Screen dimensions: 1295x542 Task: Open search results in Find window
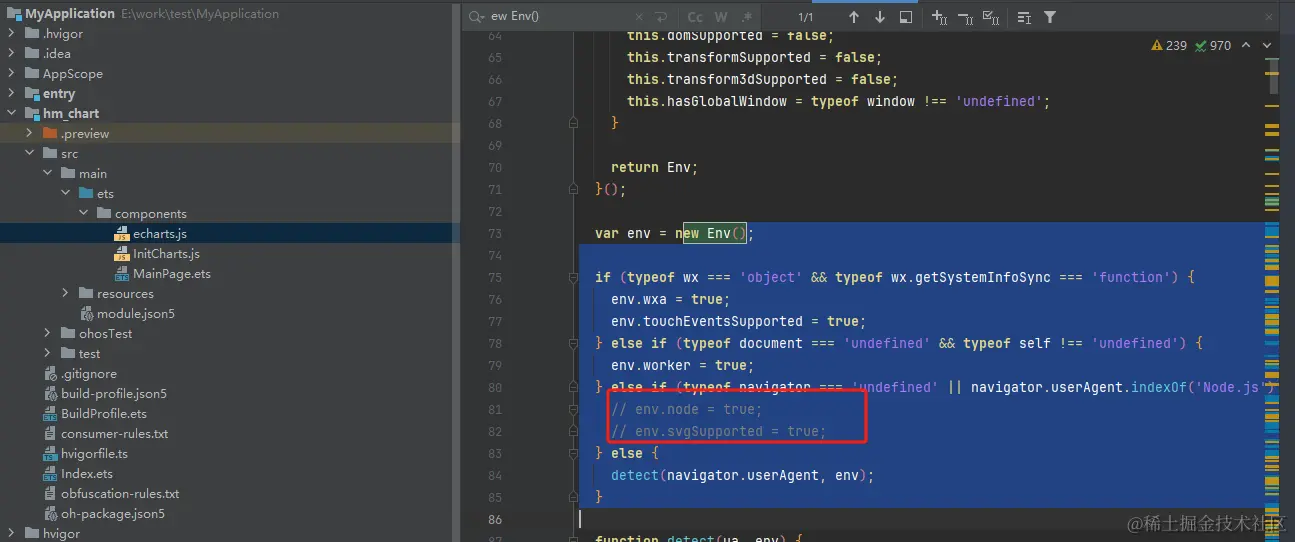pyautogui.click(x=906, y=17)
